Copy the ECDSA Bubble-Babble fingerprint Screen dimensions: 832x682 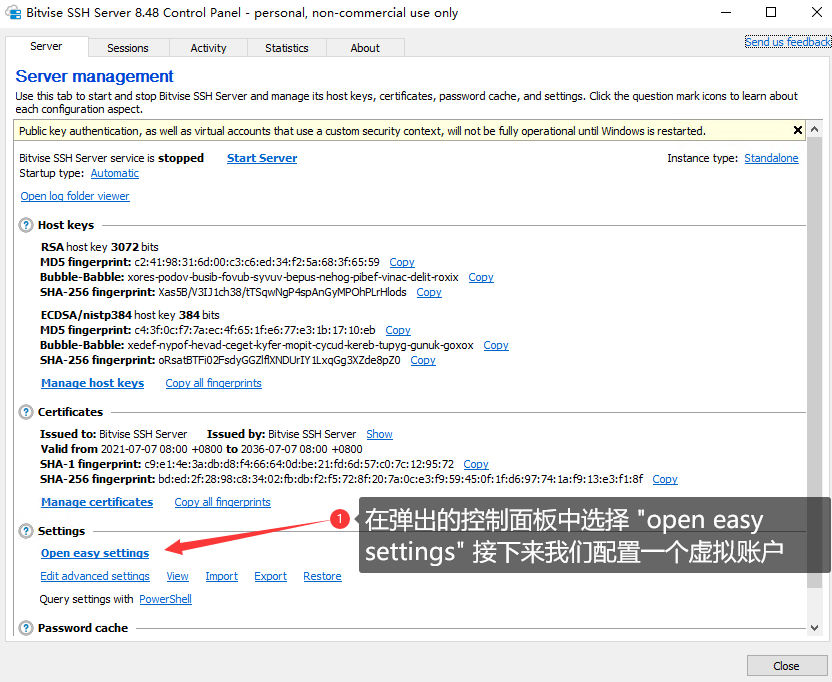coord(496,345)
